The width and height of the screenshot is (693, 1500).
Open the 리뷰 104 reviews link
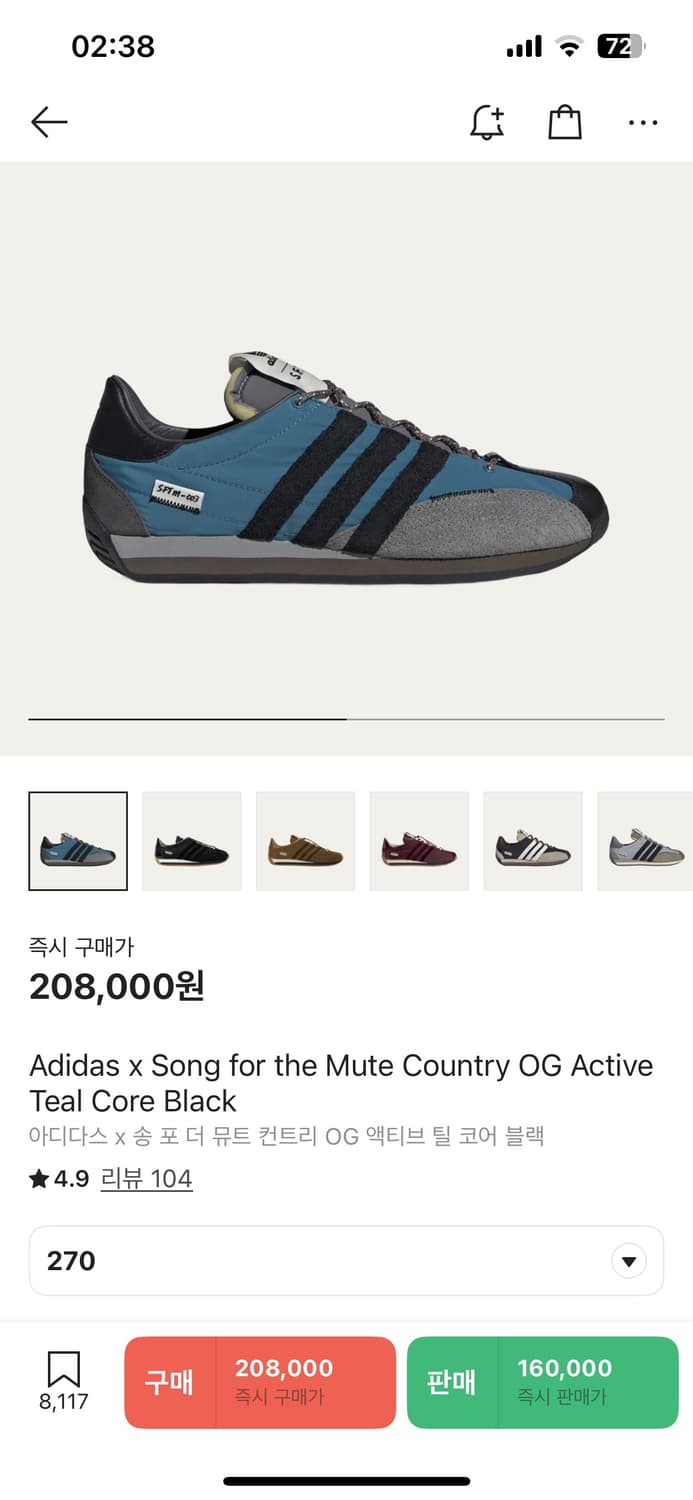pyautogui.click(x=146, y=1179)
